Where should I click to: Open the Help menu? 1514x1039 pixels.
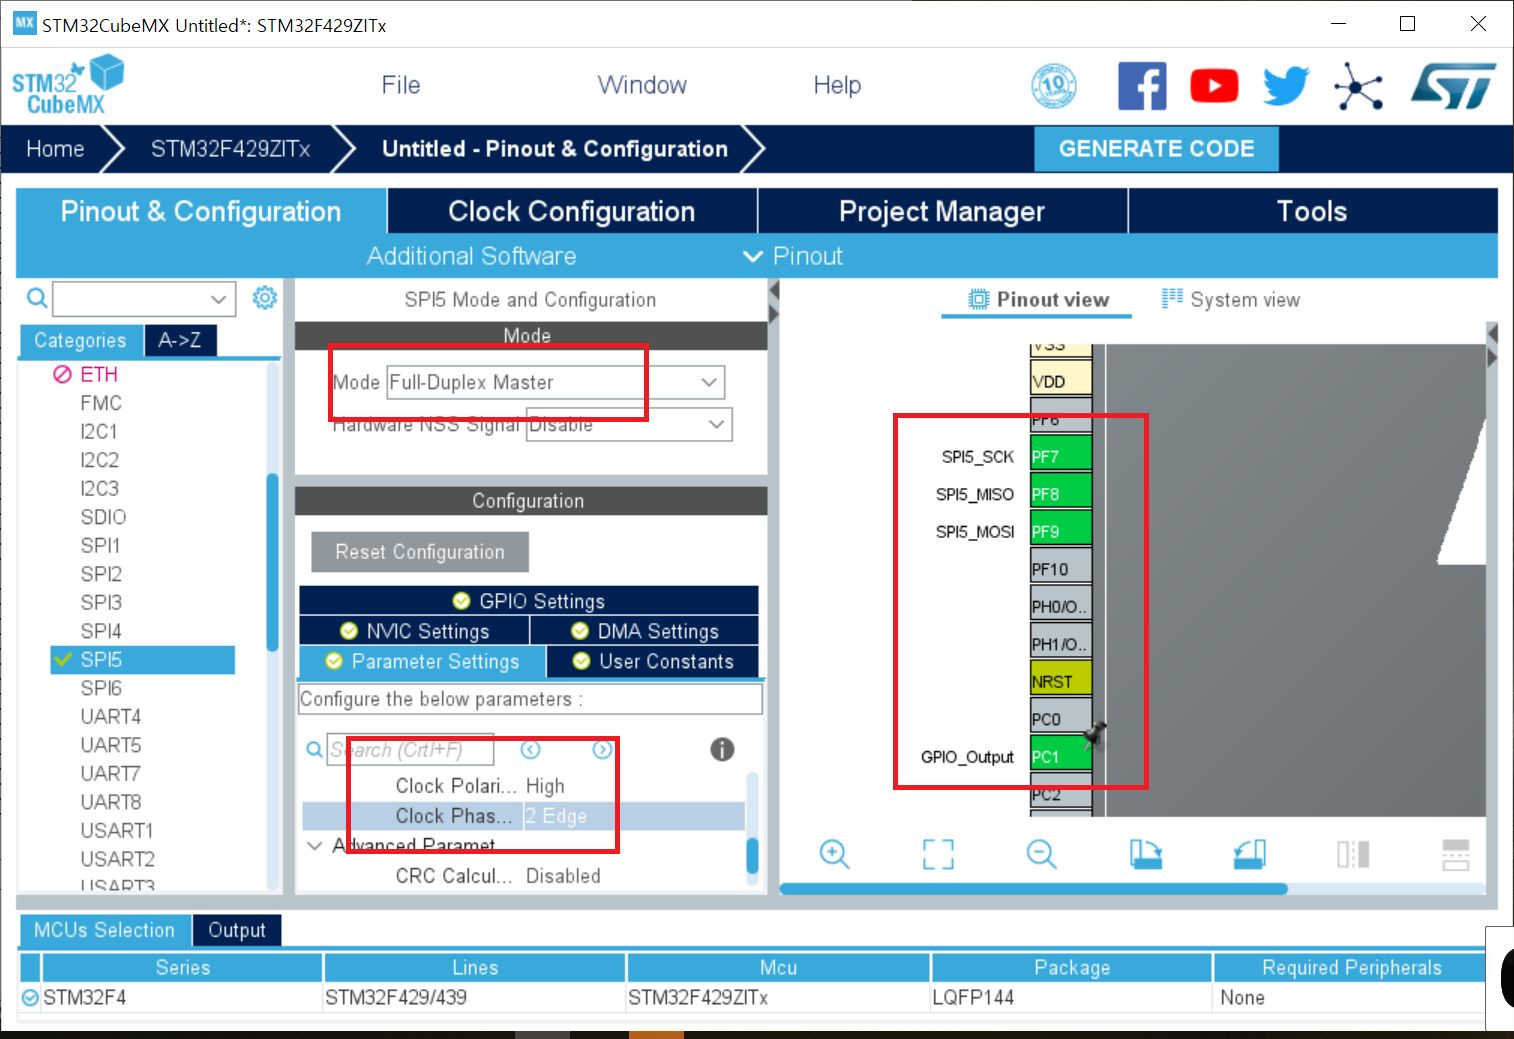[x=837, y=85]
